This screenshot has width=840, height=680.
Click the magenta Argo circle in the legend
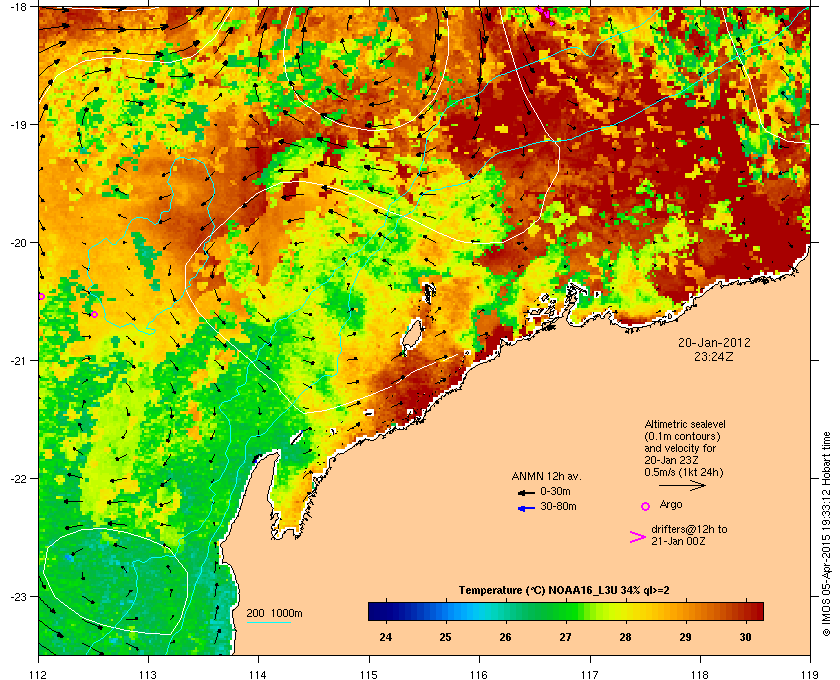pos(646,506)
